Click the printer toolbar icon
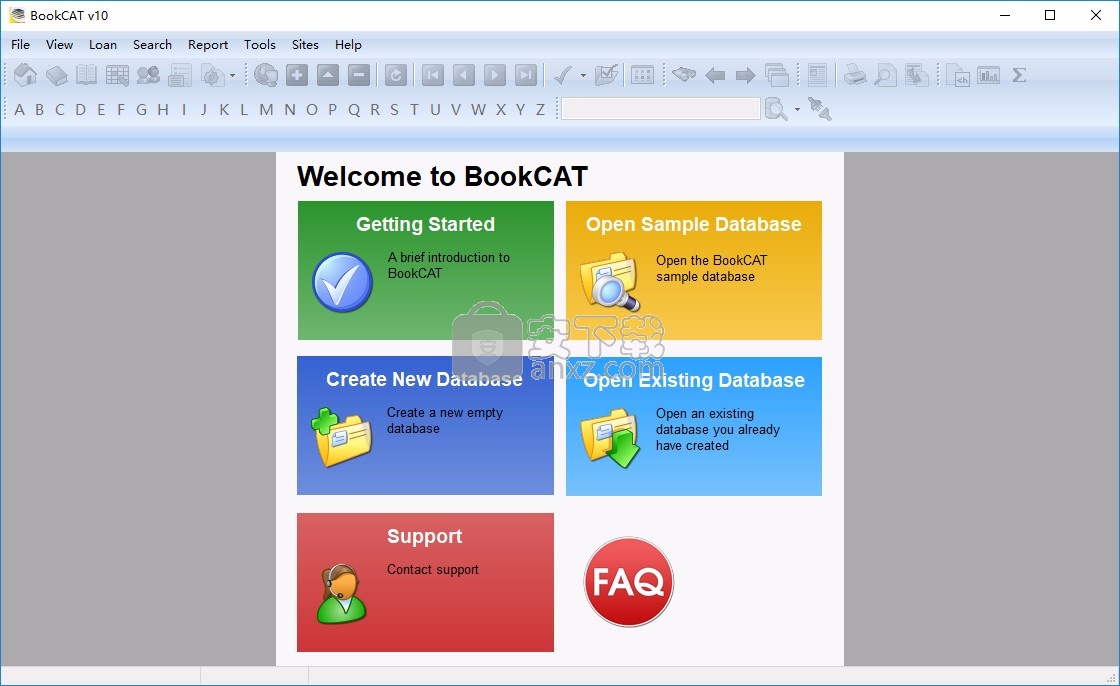 (x=855, y=75)
